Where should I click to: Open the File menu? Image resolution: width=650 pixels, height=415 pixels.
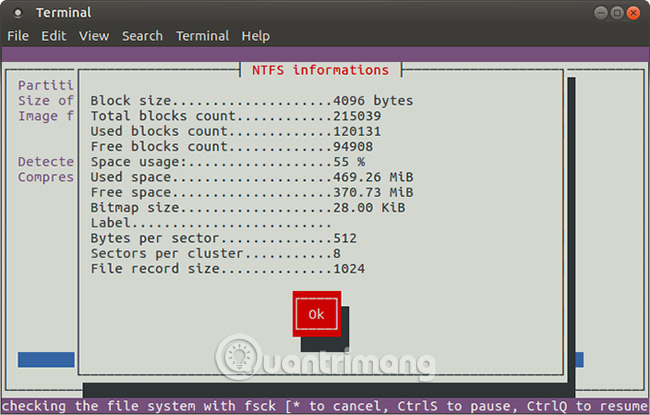pos(18,36)
